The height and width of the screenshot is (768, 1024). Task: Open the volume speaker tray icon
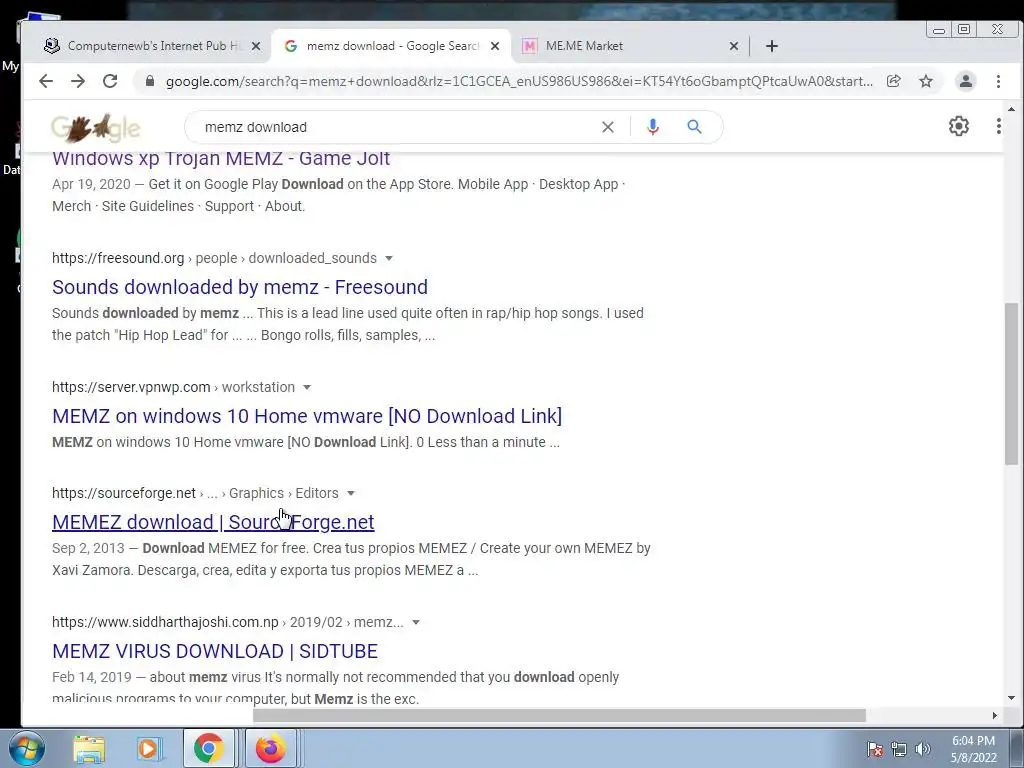(x=923, y=749)
